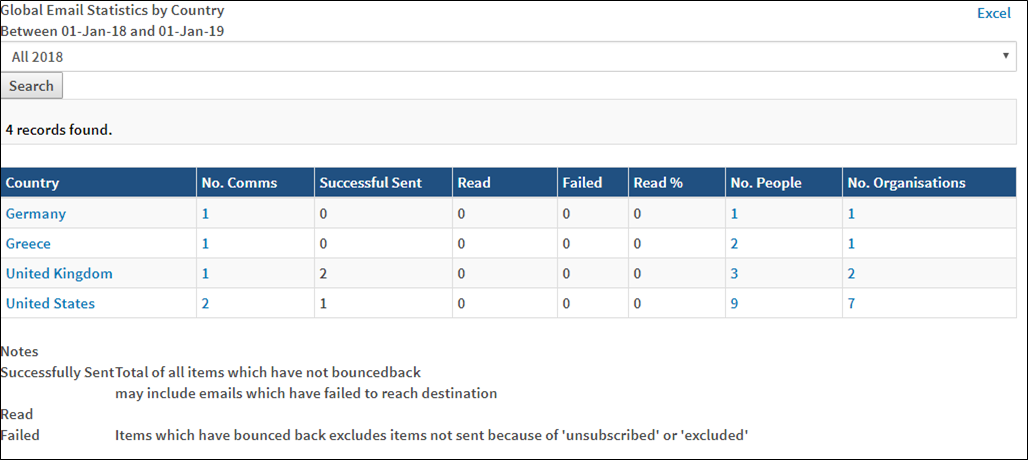
Task: Open United Kingdom's No. People value 3
Action: (734, 273)
